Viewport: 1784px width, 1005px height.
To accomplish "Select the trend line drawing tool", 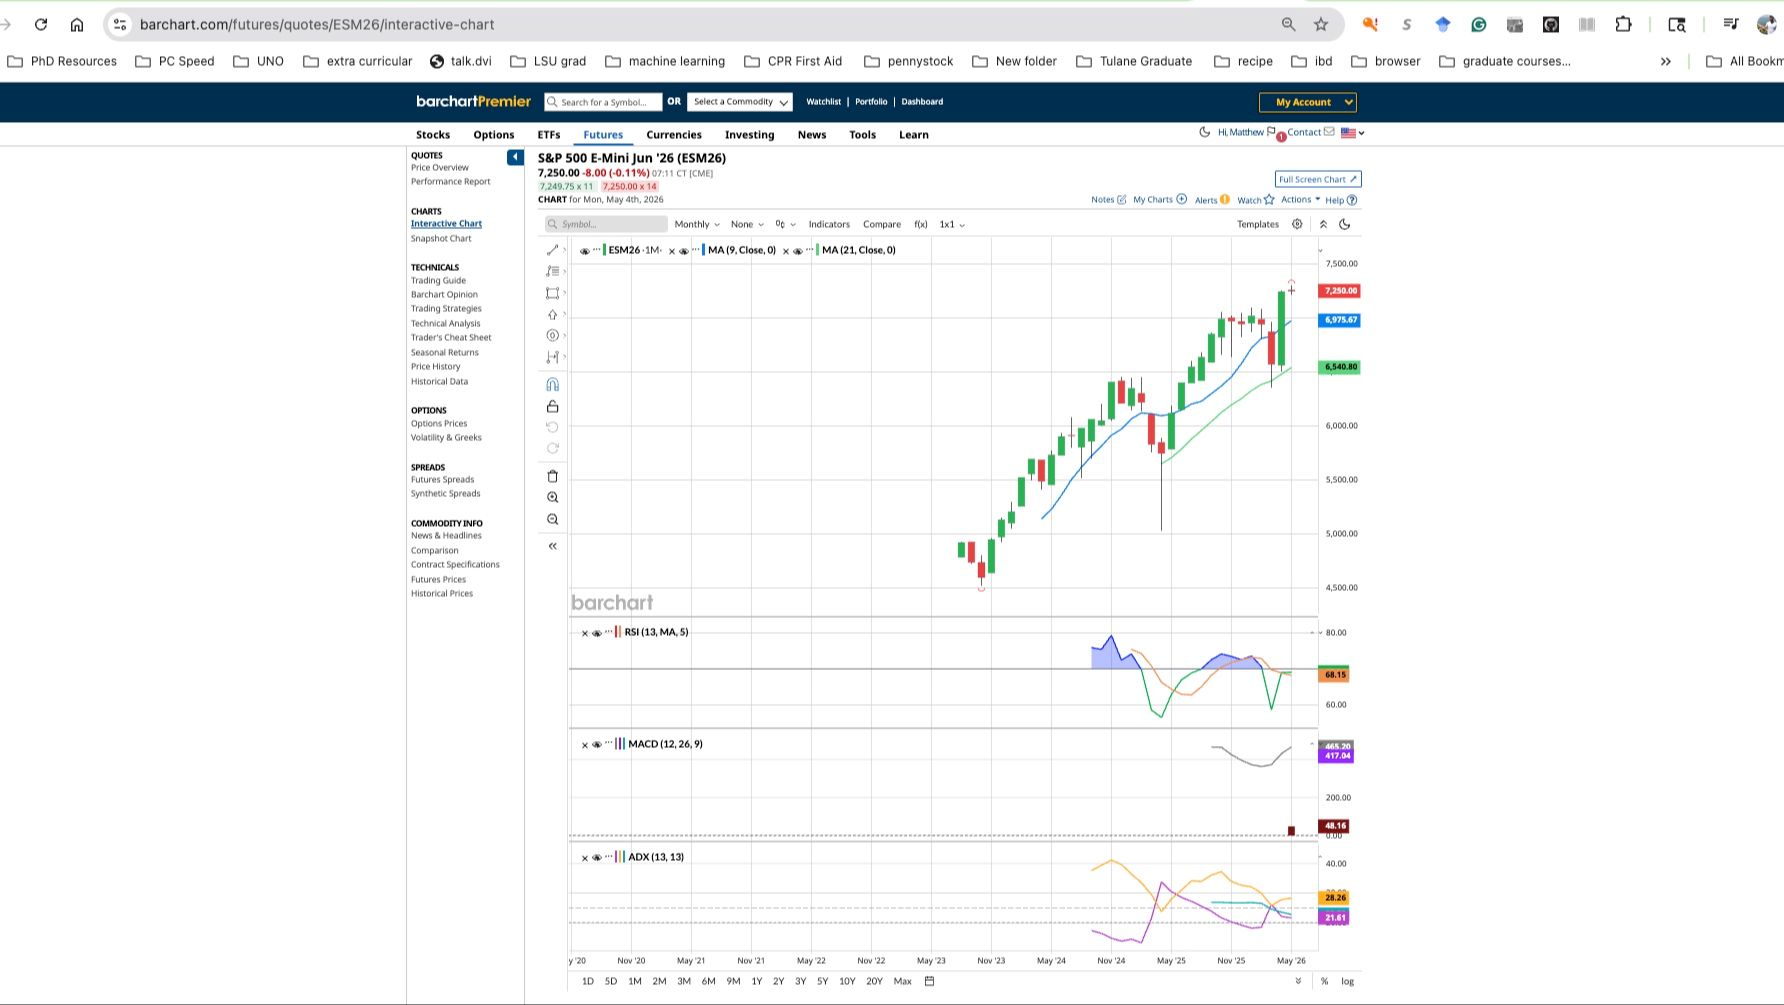I will pos(552,250).
